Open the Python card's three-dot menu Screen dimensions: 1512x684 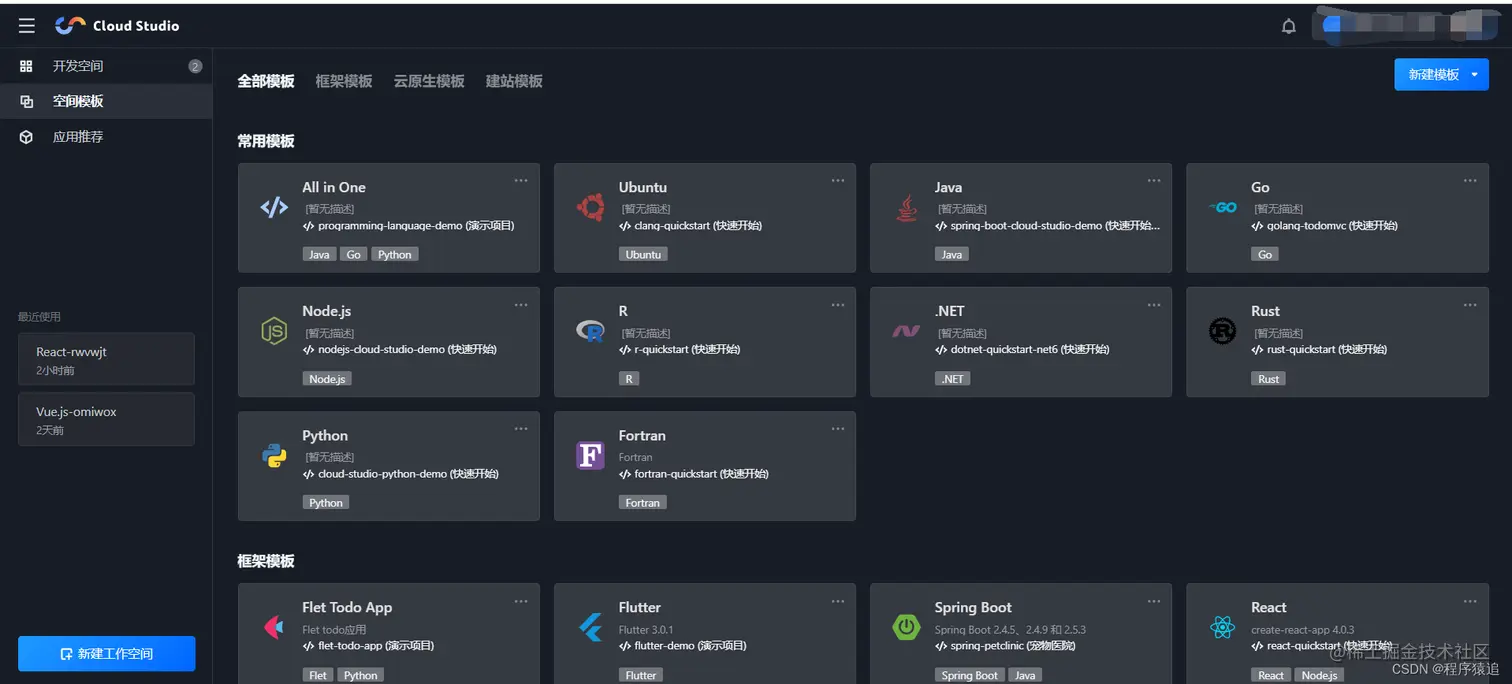(521, 429)
